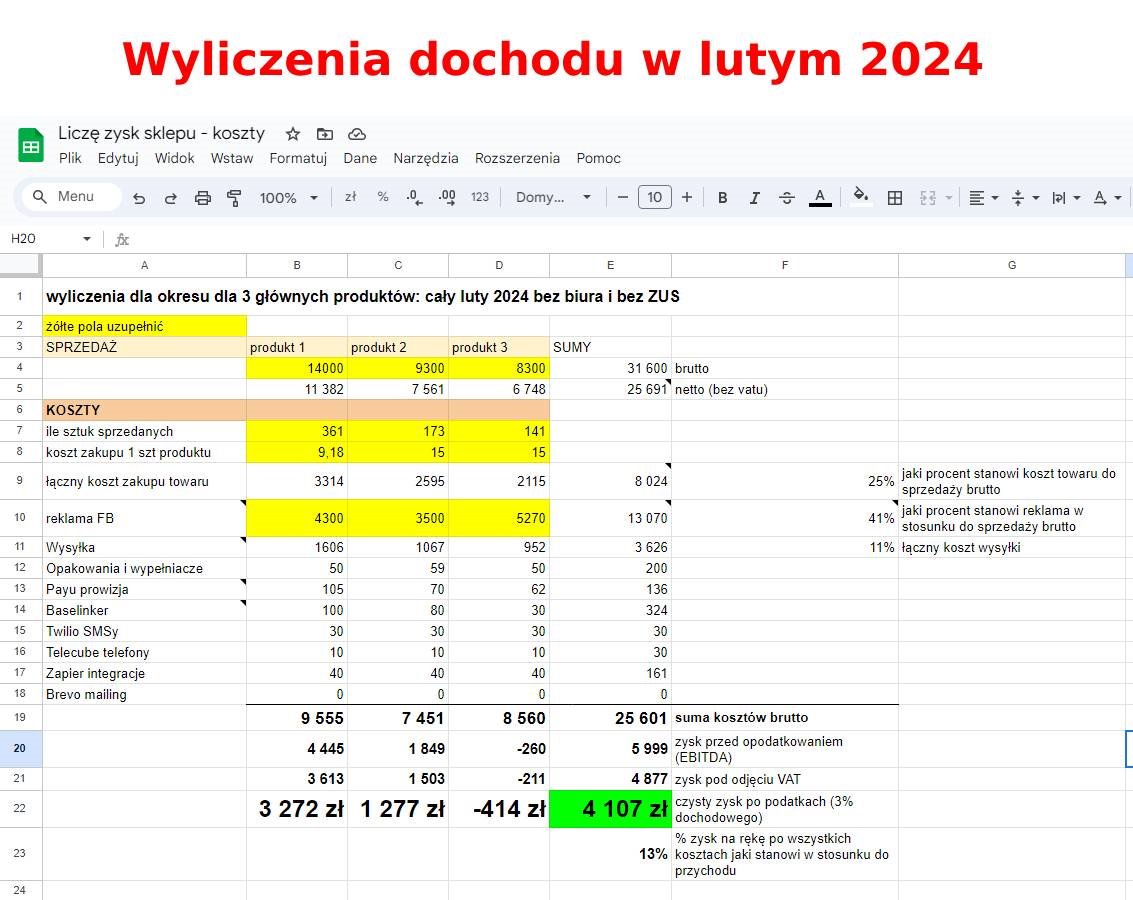Open the Formatuj menu
1133x900 pixels.
[x=298, y=158]
